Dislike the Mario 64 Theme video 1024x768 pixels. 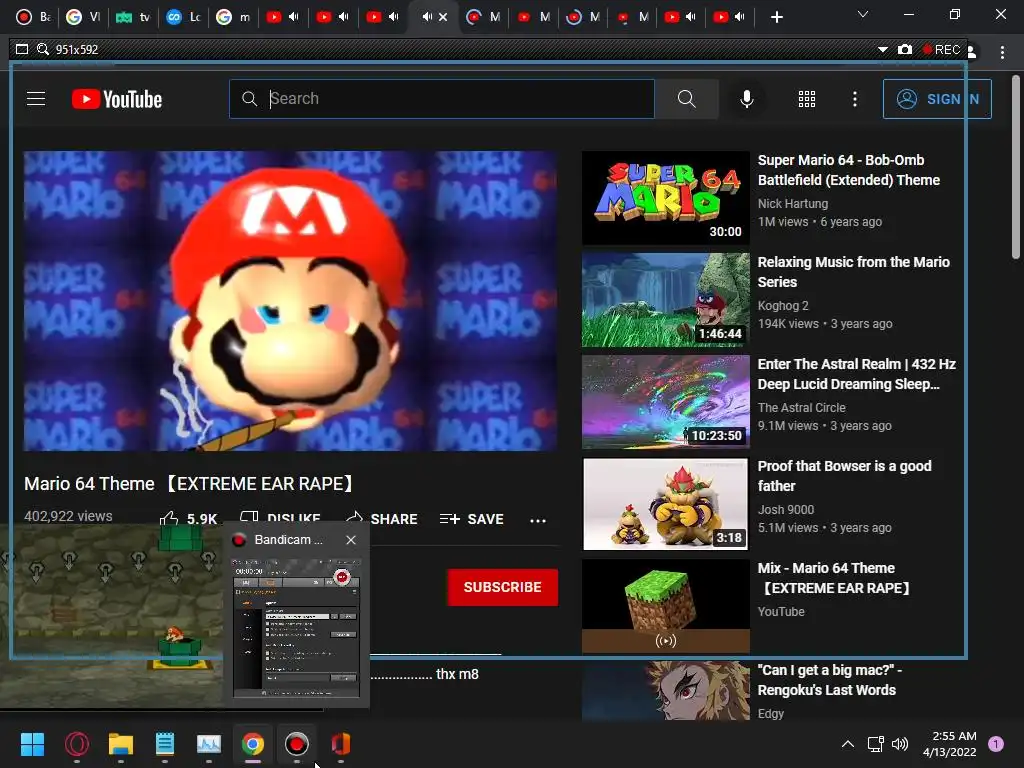(x=281, y=517)
